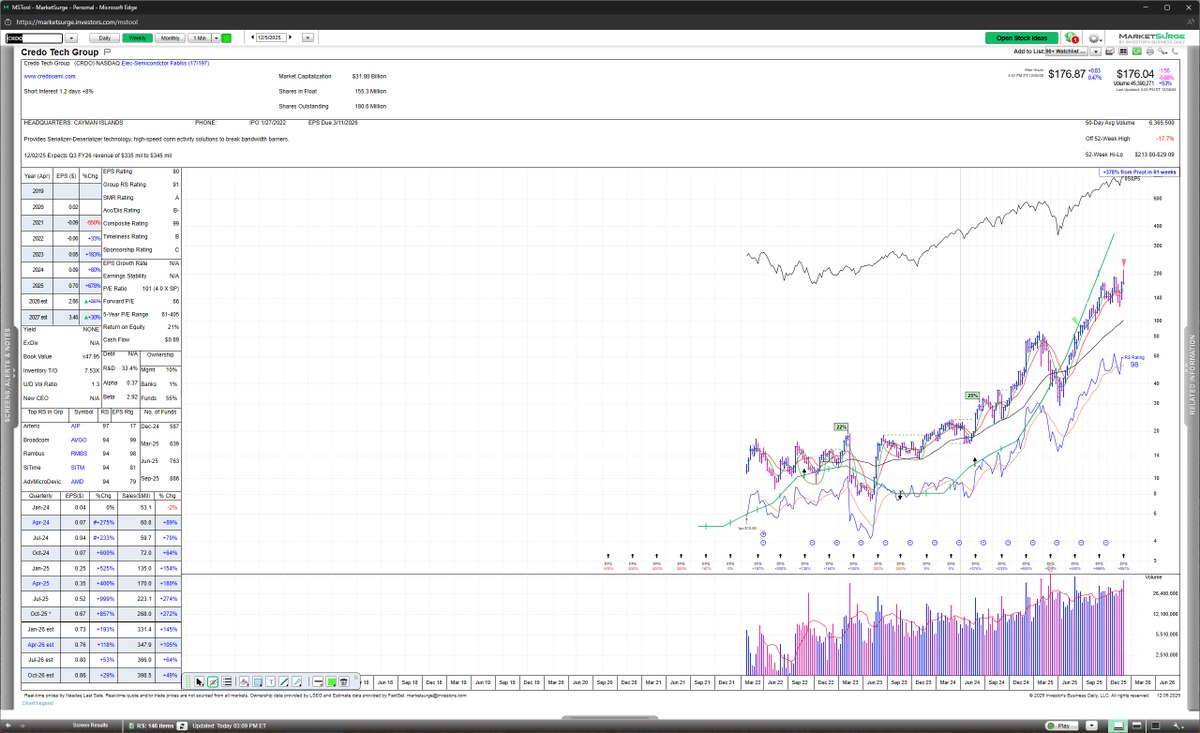
Task: Click the AMD symbol for AdvMicroDevic
Action: (78, 481)
